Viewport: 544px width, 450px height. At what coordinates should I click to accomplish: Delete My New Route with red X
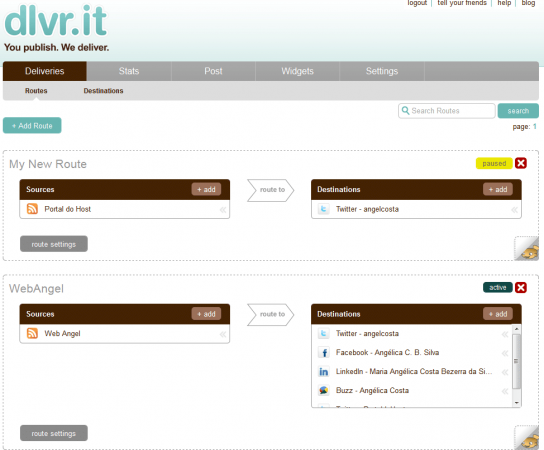click(x=521, y=163)
